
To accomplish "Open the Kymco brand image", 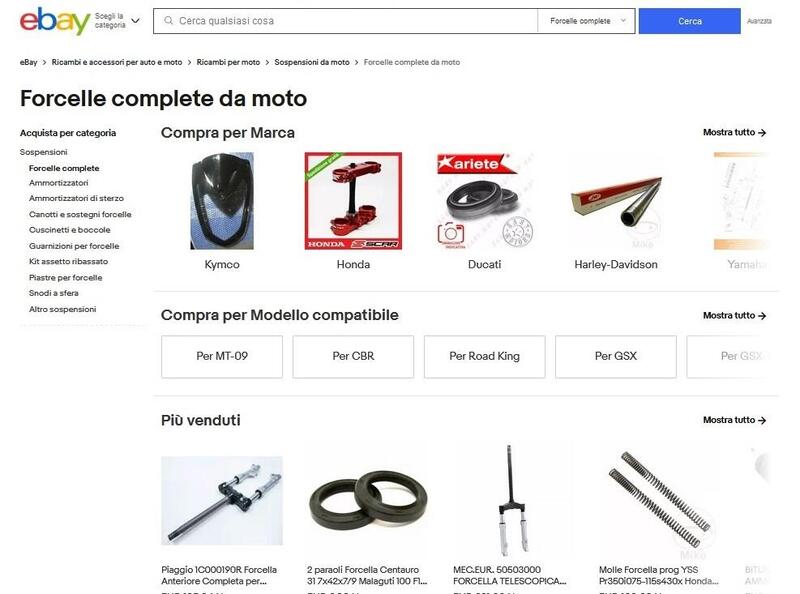I will (222, 201).
